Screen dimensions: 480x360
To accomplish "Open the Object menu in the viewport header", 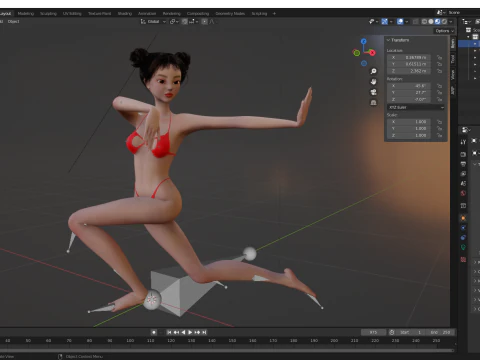I will 14,22.
